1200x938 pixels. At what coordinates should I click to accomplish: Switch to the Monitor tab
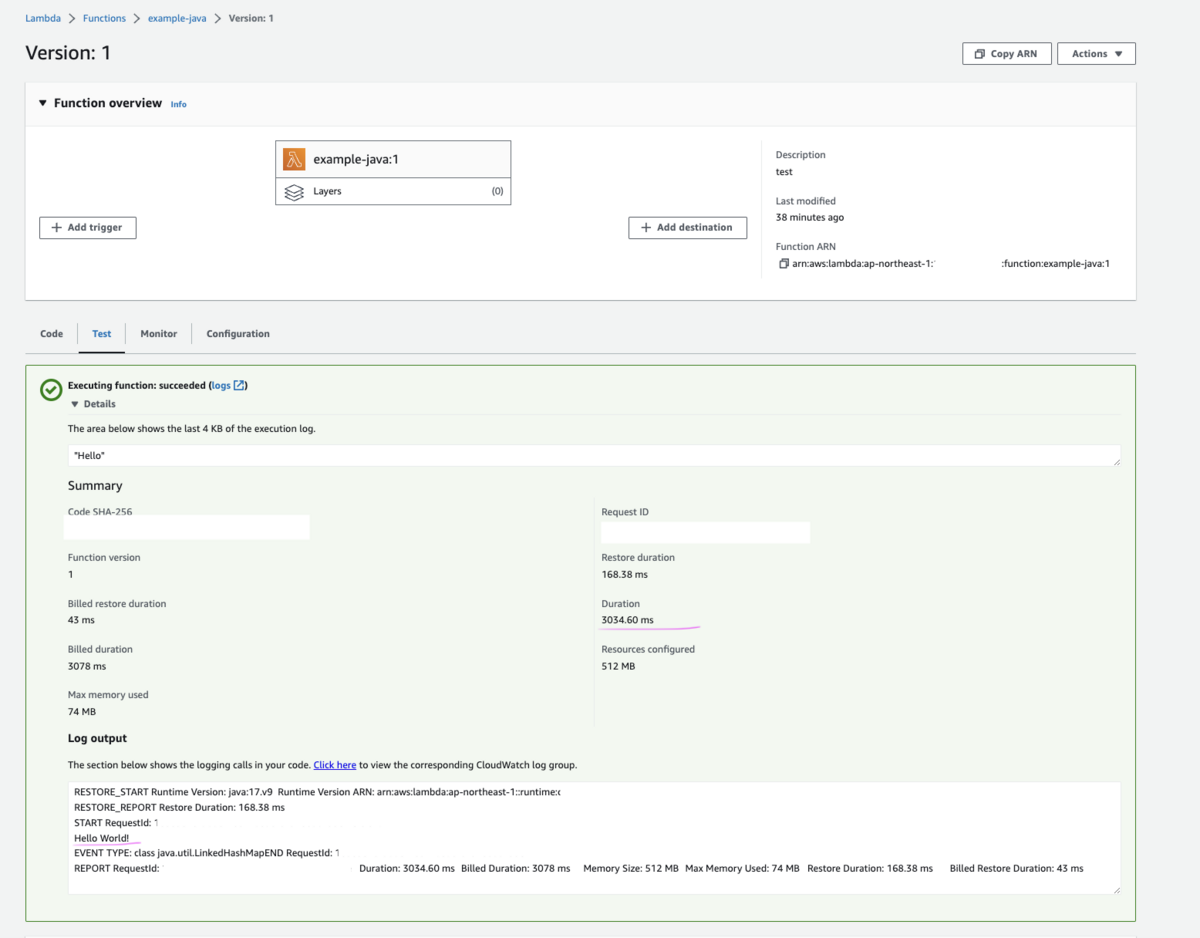(159, 334)
